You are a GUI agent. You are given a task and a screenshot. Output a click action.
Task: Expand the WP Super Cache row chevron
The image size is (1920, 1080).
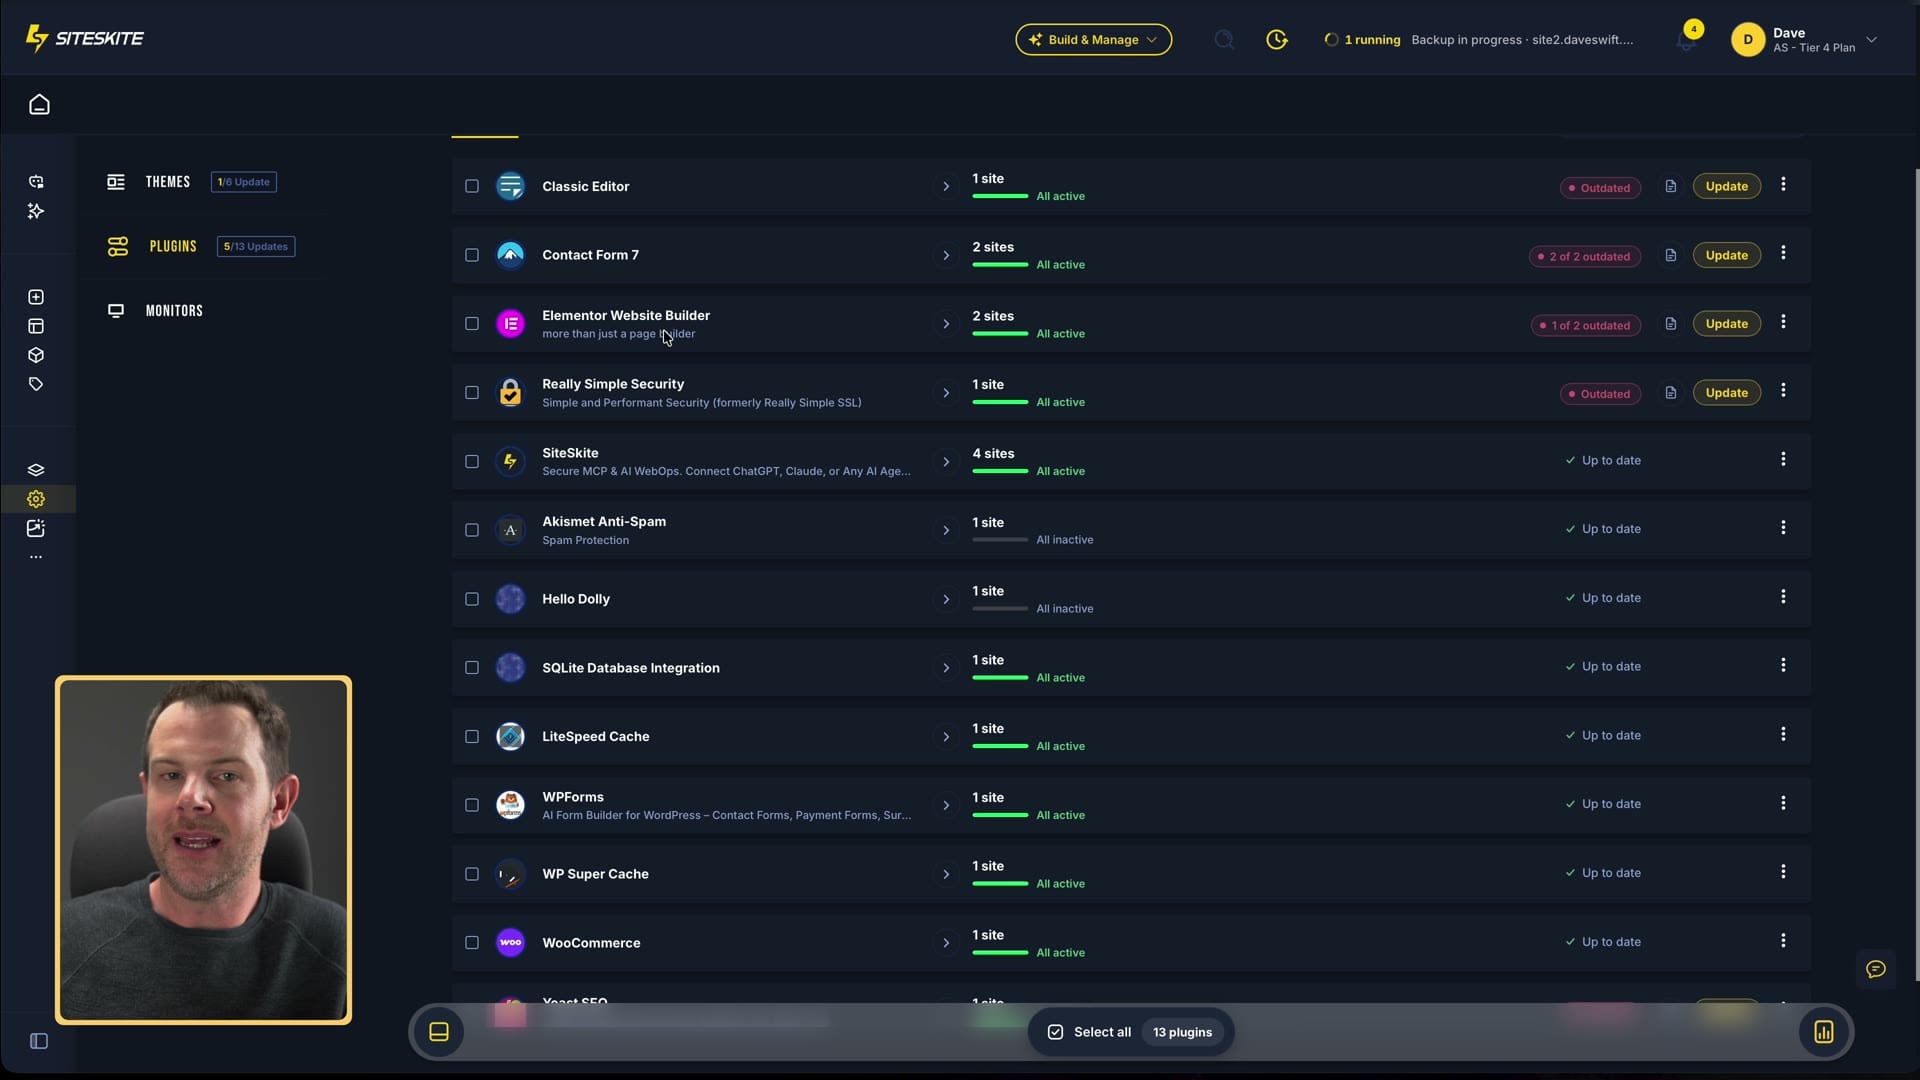946,875
